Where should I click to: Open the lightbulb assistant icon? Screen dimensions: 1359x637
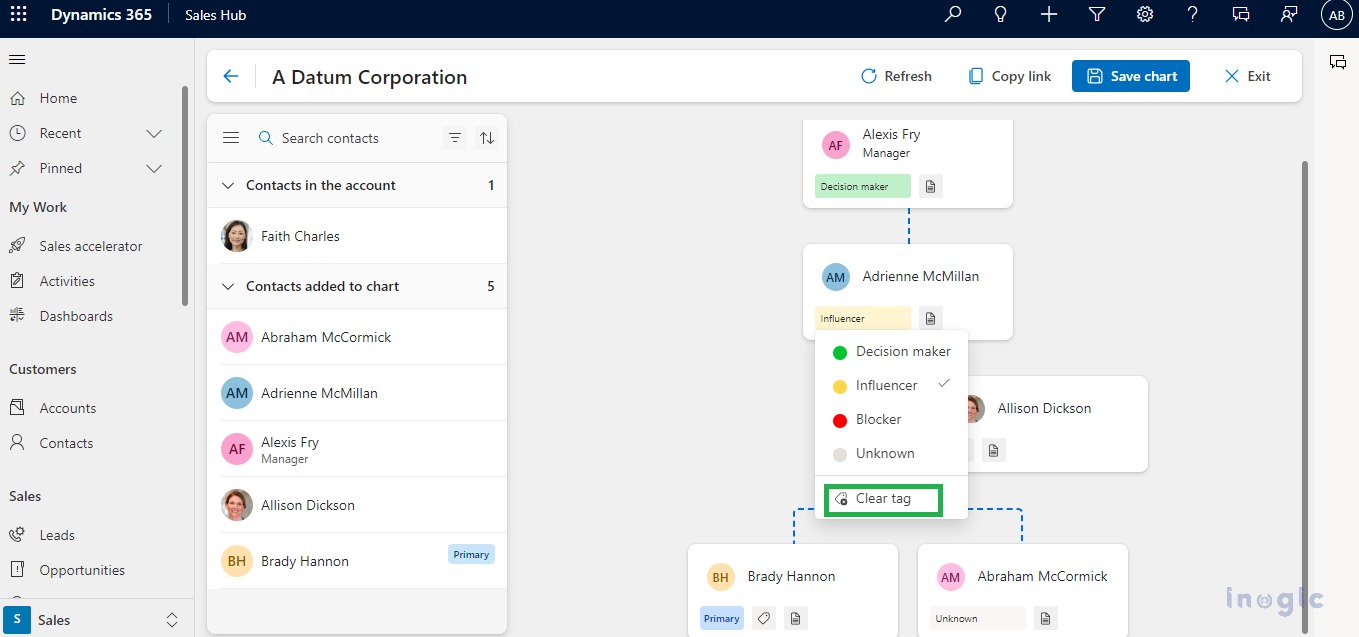pos(1000,14)
